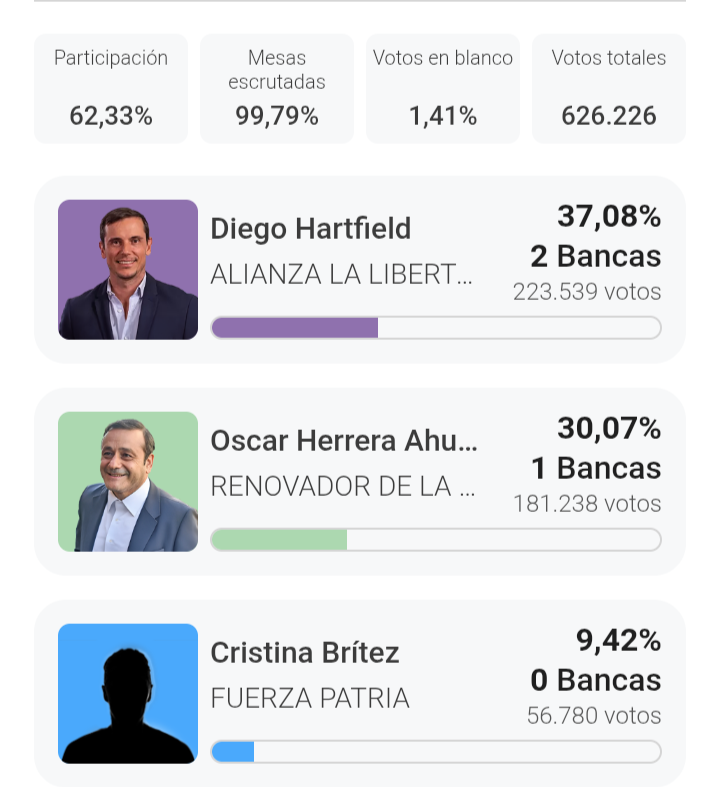This screenshot has height=787, width=720.
Task: Select the Votos totales stat card
Action: click(609, 88)
